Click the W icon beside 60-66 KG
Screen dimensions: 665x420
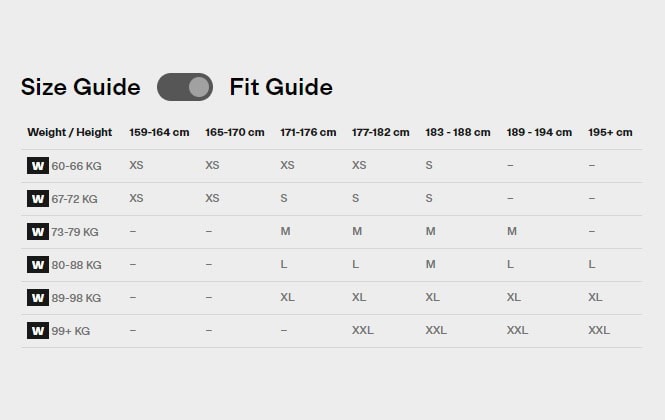click(x=38, y=166)
